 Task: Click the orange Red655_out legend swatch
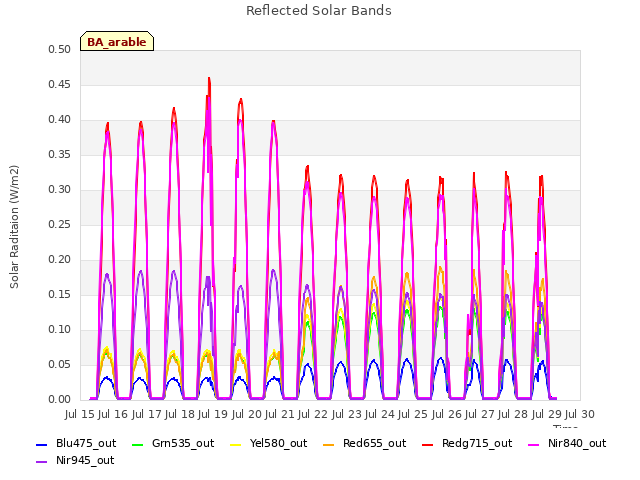coord(329,444)
